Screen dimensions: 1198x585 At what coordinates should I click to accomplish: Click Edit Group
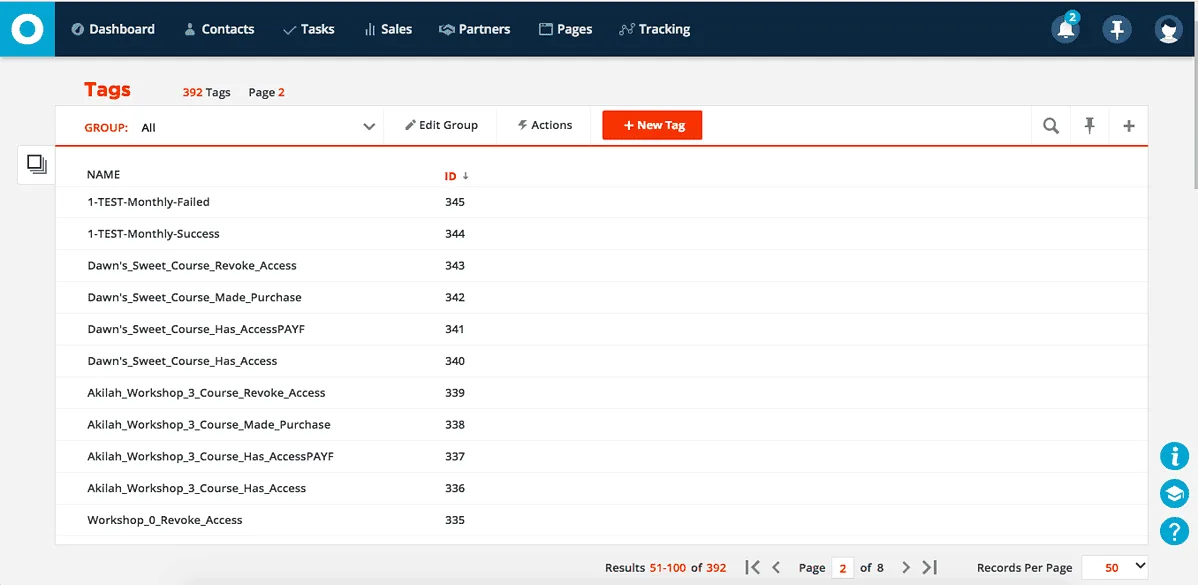[x=441, y=125]
